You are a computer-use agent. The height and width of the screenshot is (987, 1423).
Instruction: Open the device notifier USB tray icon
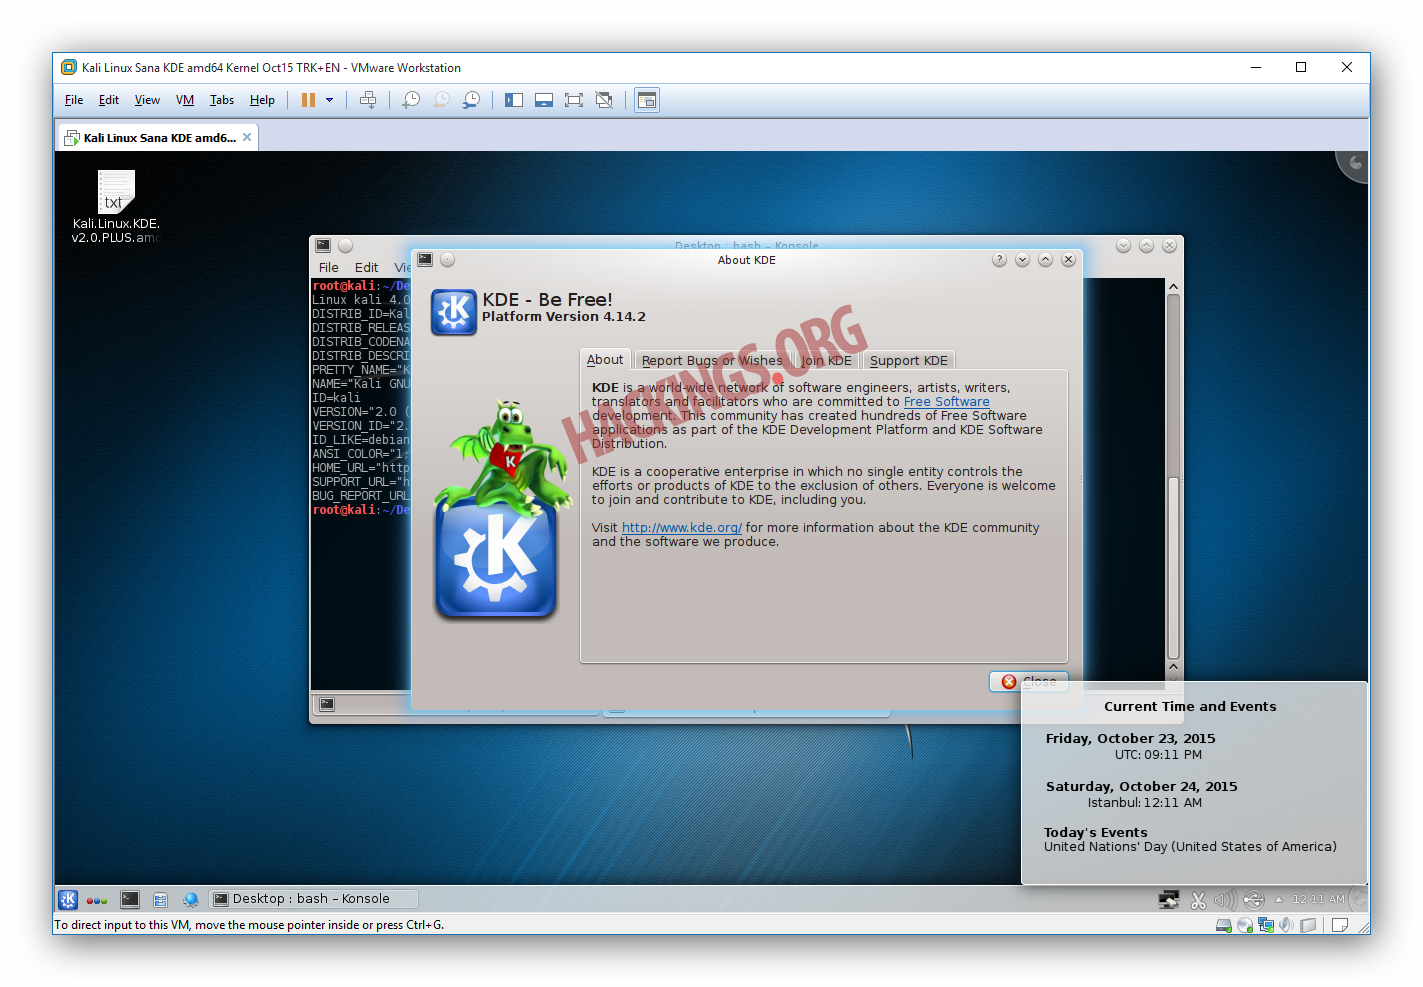point(1254,900)
